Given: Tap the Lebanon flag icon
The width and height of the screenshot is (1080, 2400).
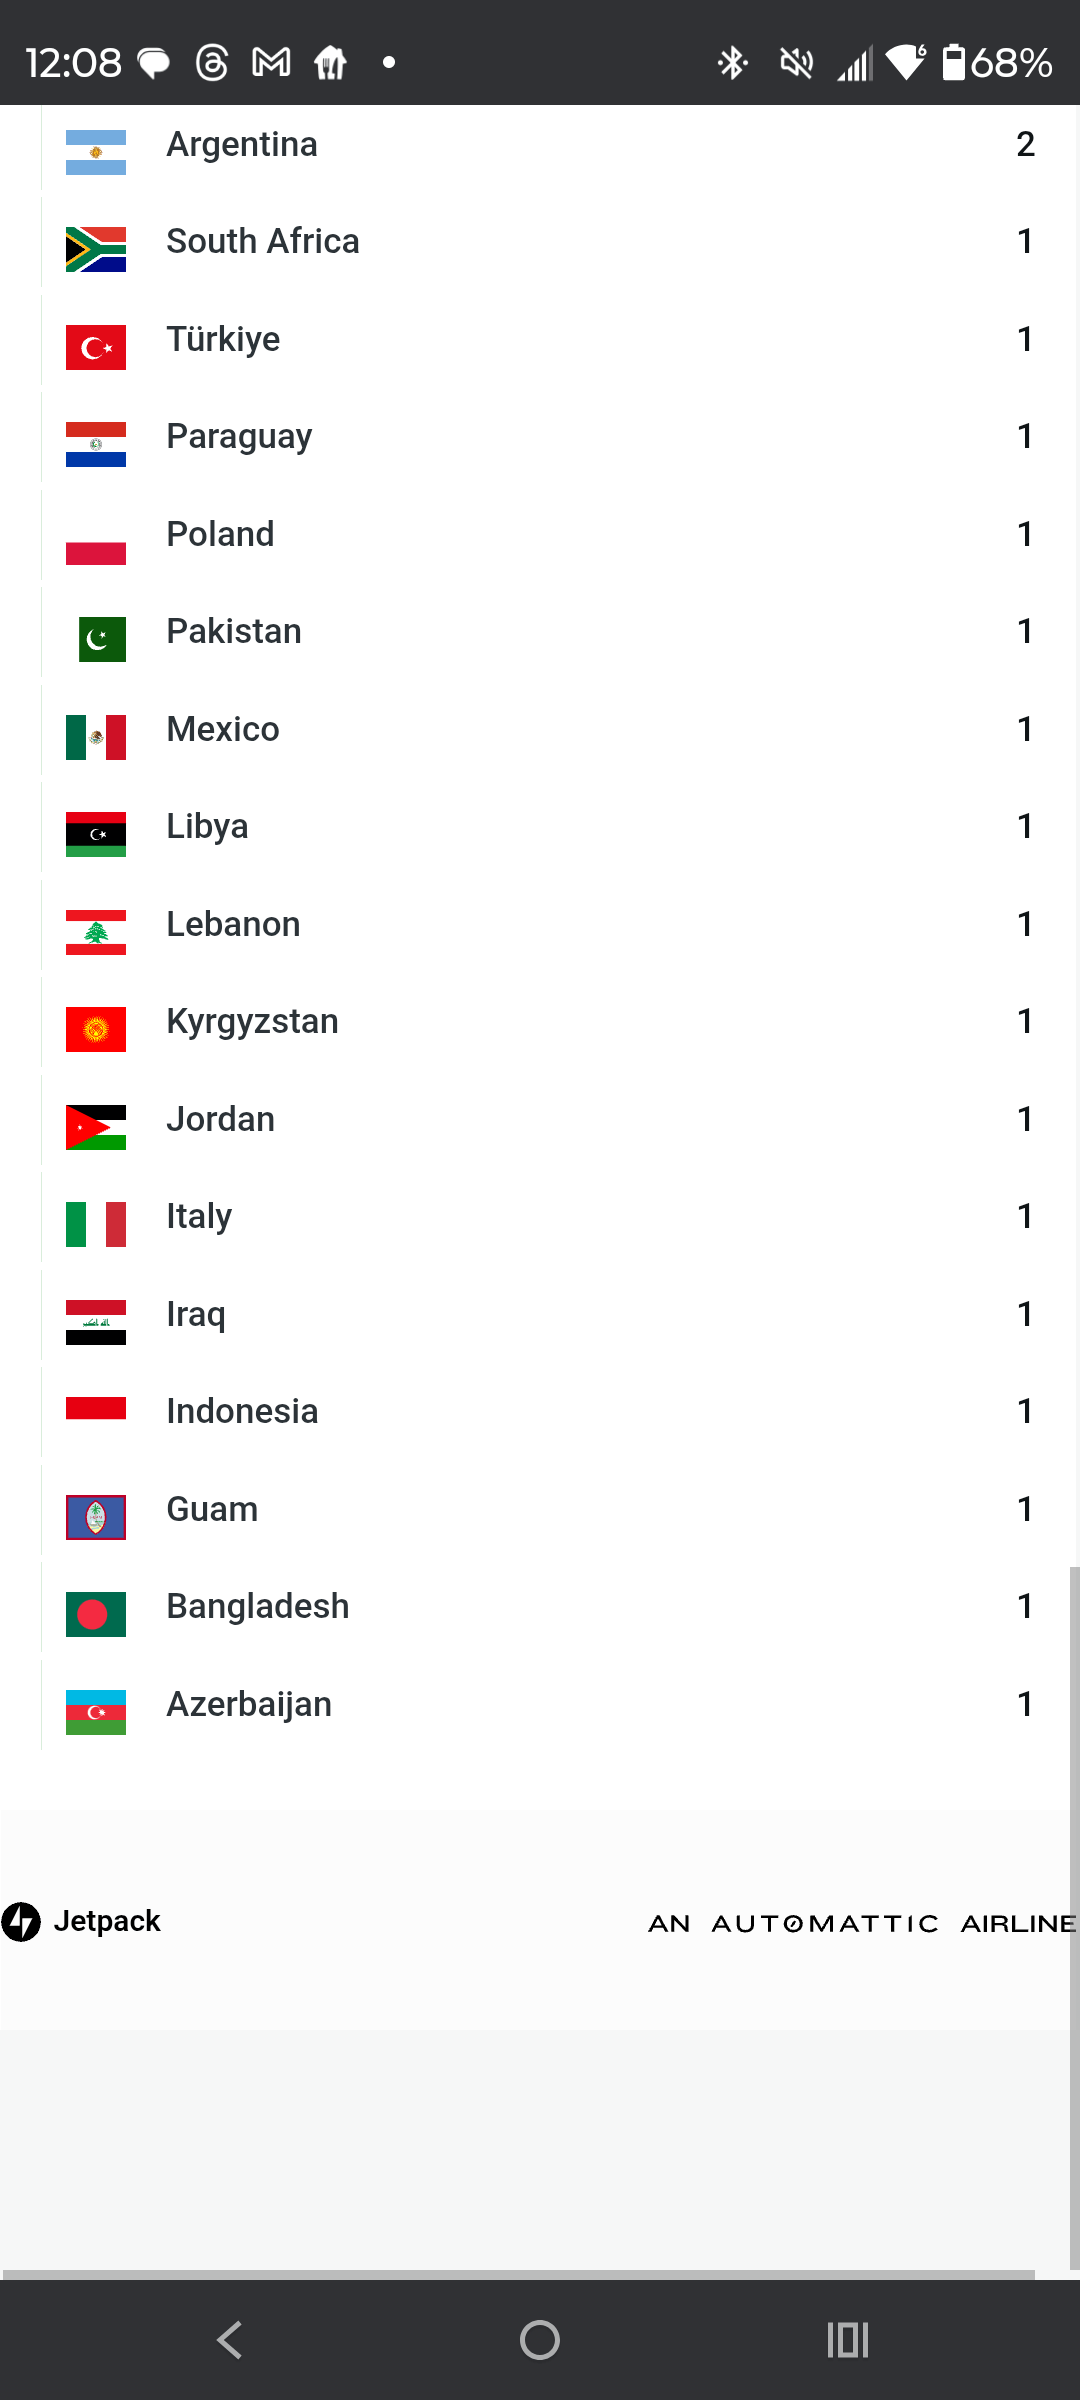Looking at the screenshot, I should (96, 932).
